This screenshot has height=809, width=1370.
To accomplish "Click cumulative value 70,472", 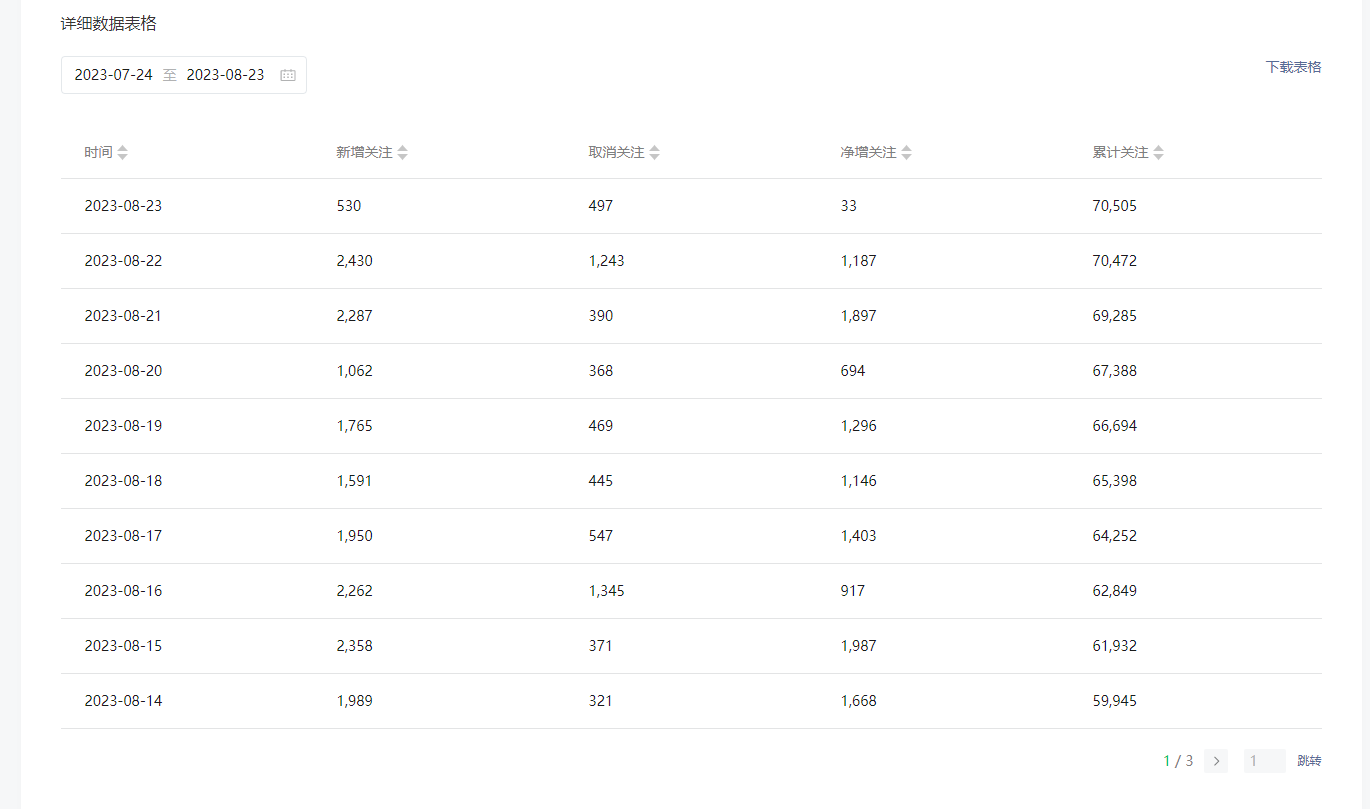I will tap(1114, 261).
